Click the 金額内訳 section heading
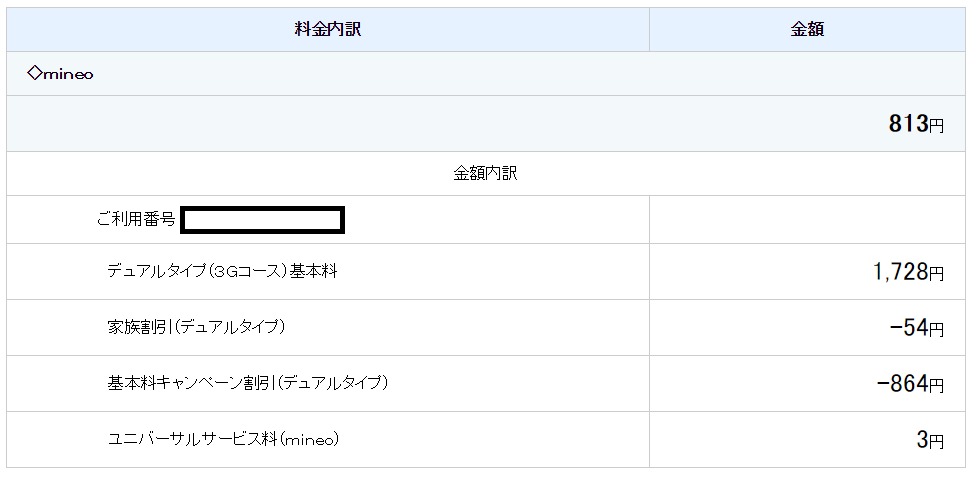The image size is (976, 482). (485, 173)
